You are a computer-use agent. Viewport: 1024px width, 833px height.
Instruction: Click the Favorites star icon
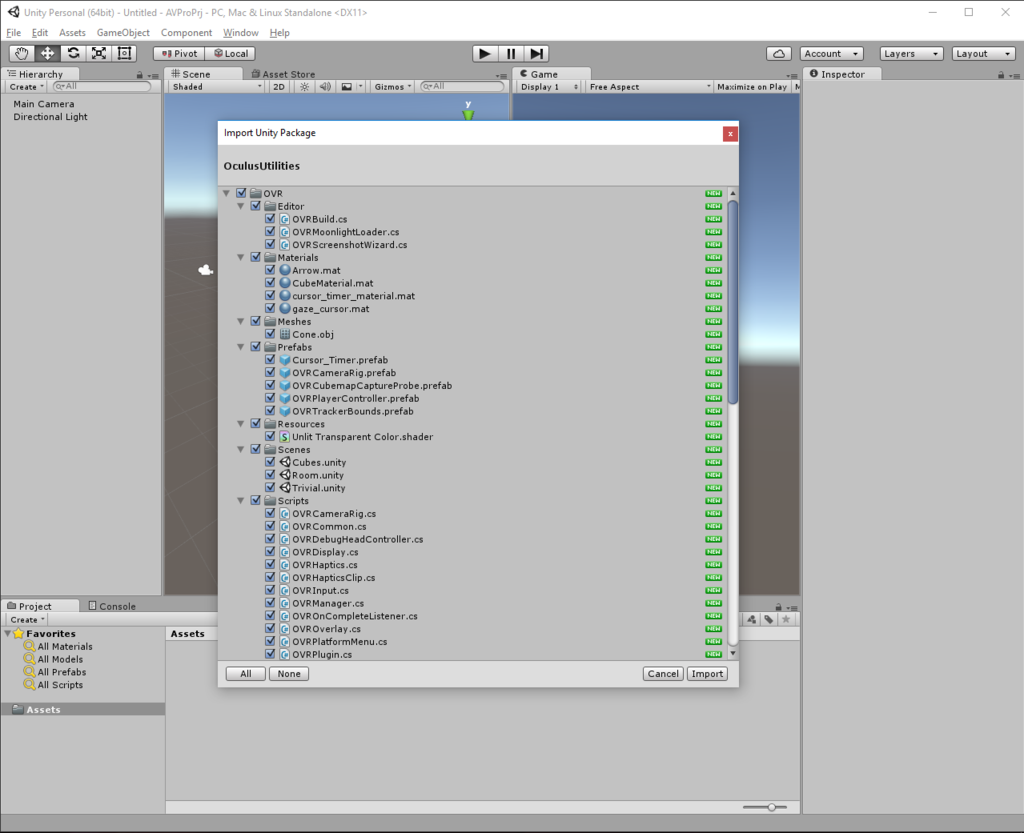tap(18, 633)
